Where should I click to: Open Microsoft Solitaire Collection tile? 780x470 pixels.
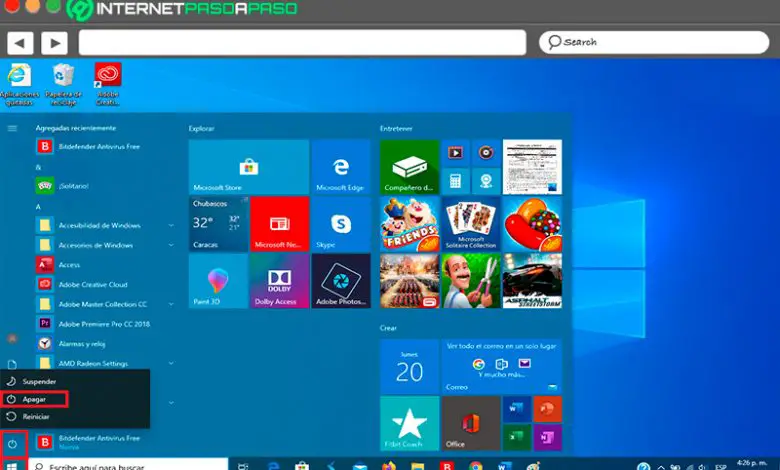click(471, 224)
